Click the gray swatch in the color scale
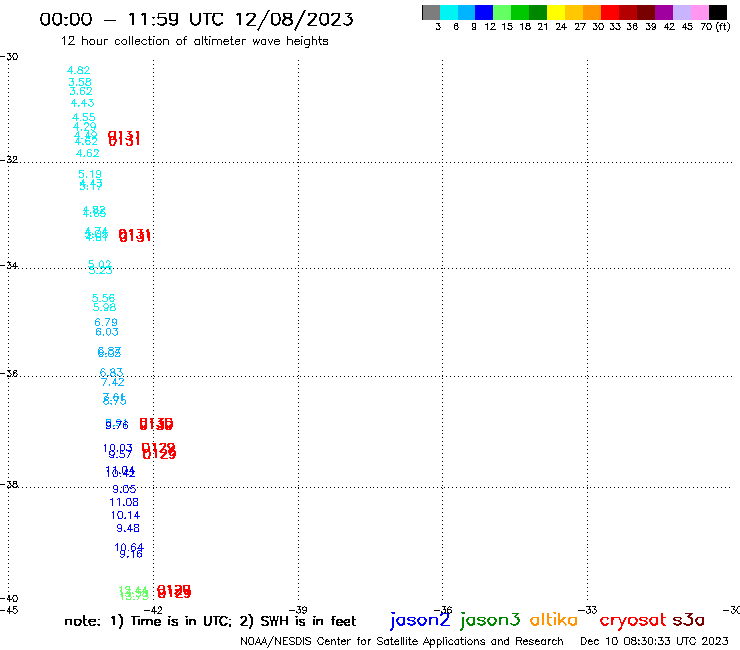Viewport: 740px width, 650px height. (x=431, y=12)
